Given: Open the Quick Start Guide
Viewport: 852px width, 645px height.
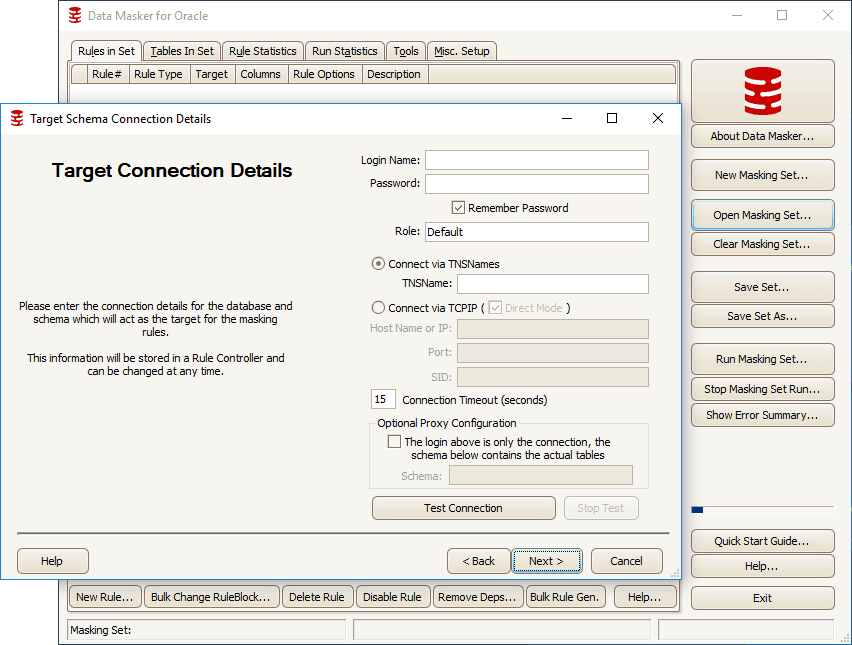Looking at the screenshot, I should pos(762,541).
